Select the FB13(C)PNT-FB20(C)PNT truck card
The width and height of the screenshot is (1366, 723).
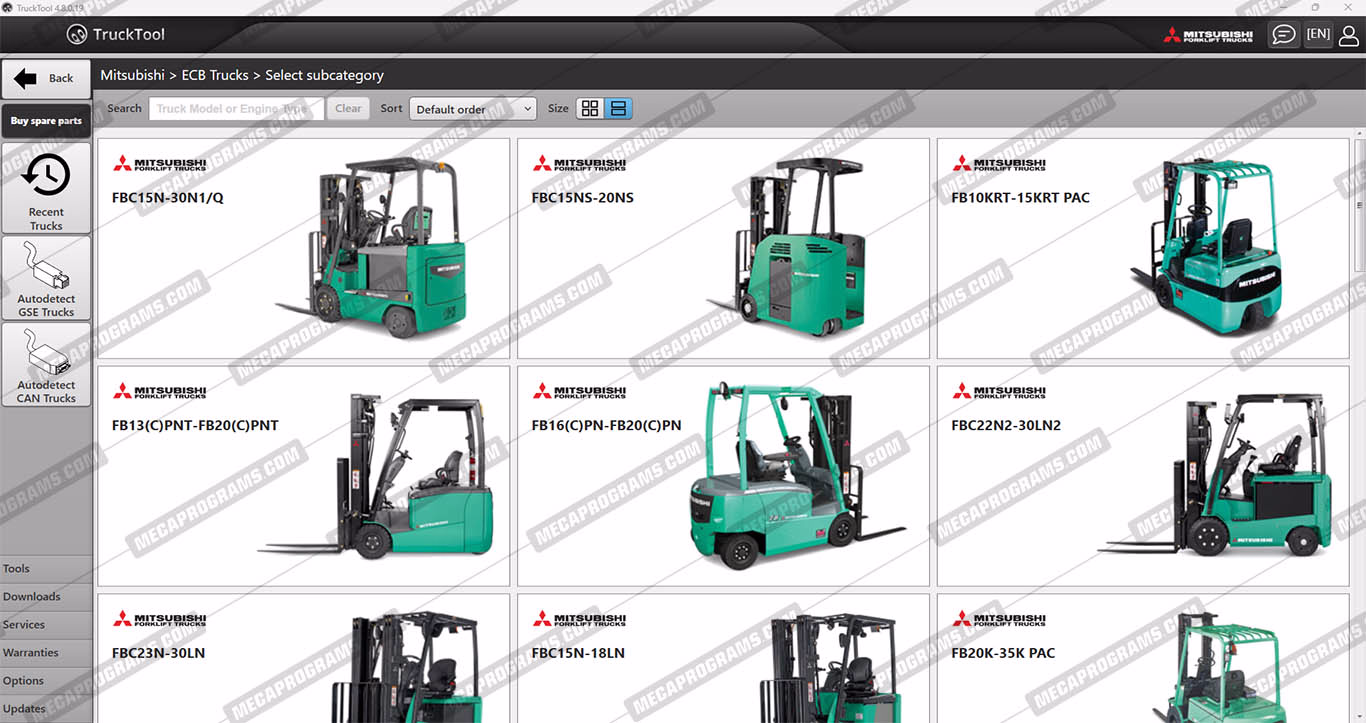coord(304,476)
